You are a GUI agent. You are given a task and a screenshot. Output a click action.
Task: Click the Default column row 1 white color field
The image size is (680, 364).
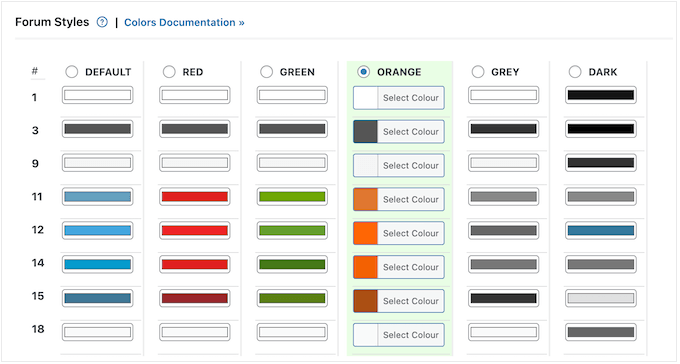click(x=98, y=95)
